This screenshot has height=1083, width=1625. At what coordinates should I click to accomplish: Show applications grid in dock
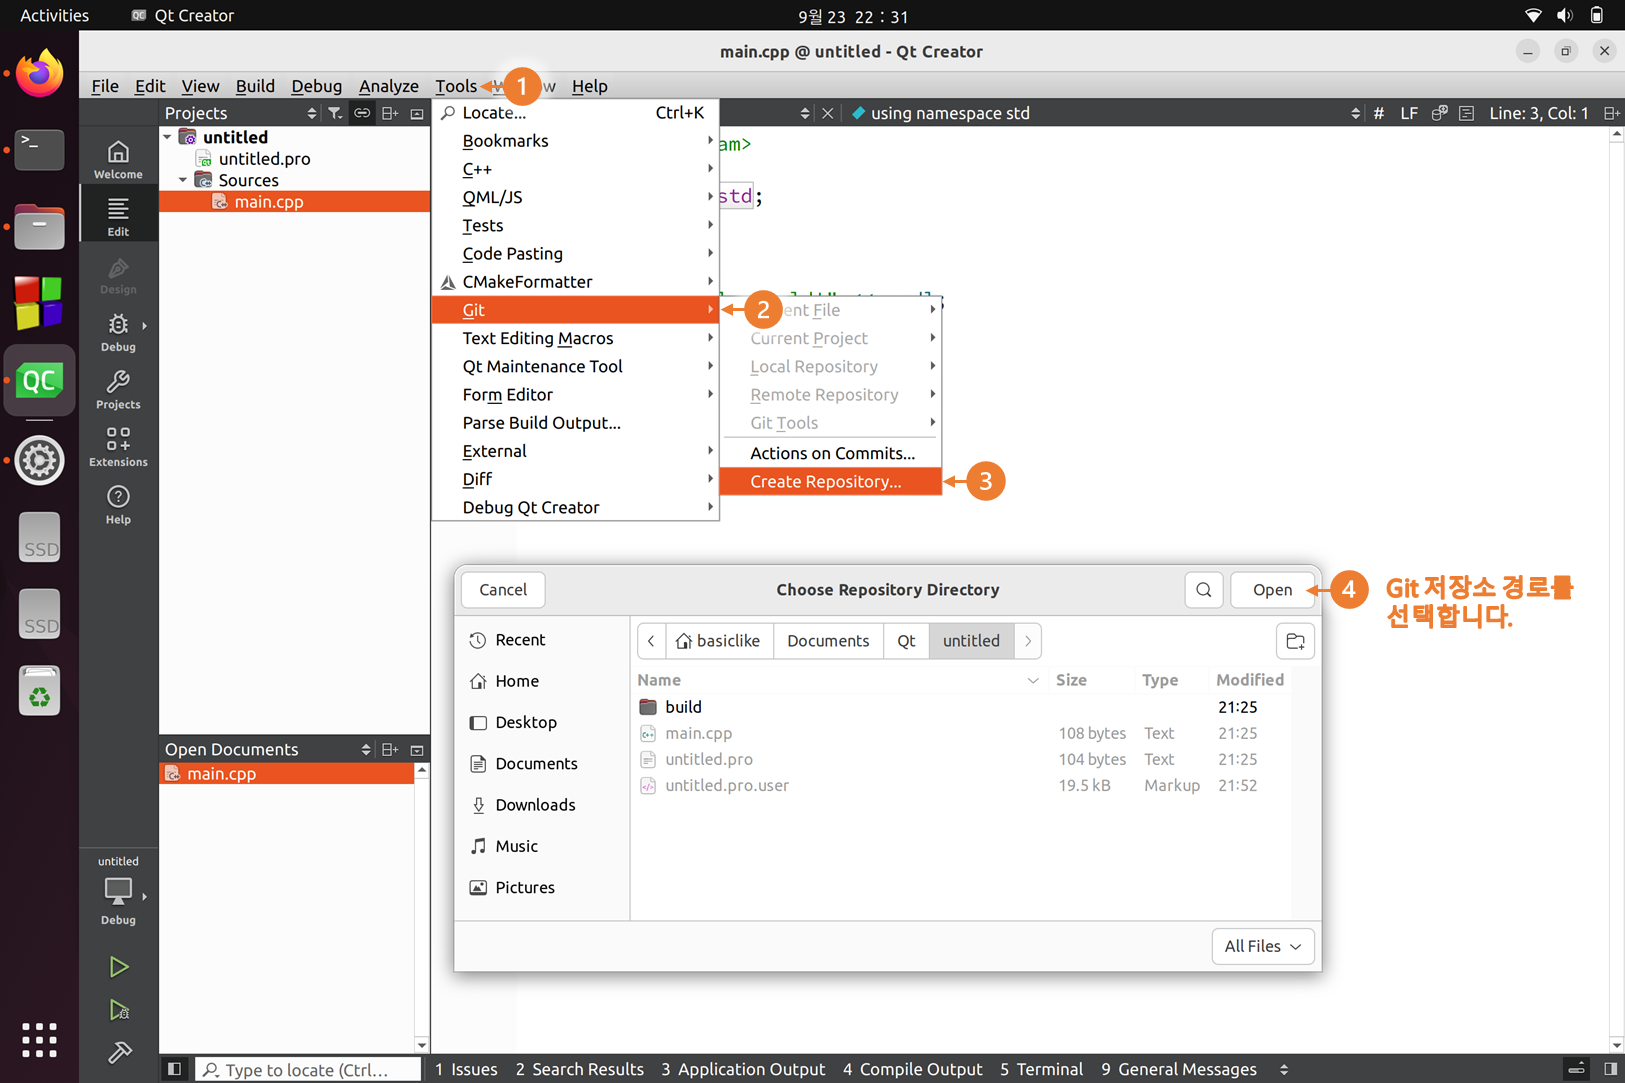(x=39, y=1040)
